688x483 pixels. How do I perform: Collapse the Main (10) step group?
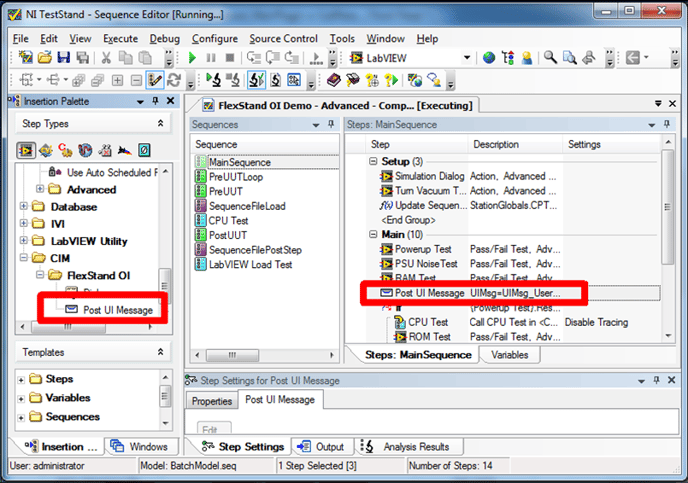[373, 234]
